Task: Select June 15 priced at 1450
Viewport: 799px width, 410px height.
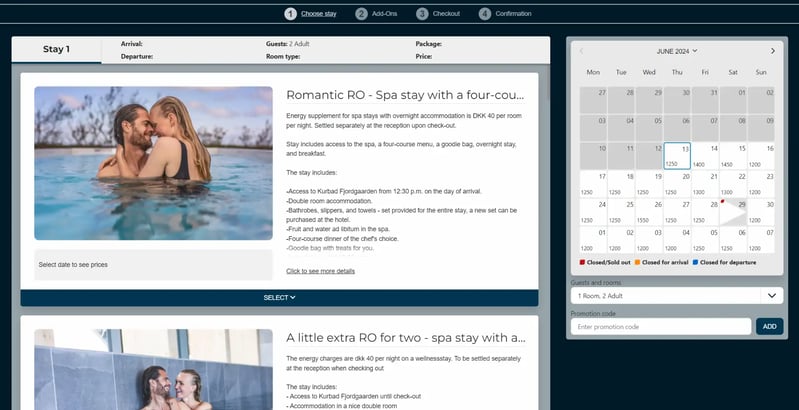Action: click(733, 156)
